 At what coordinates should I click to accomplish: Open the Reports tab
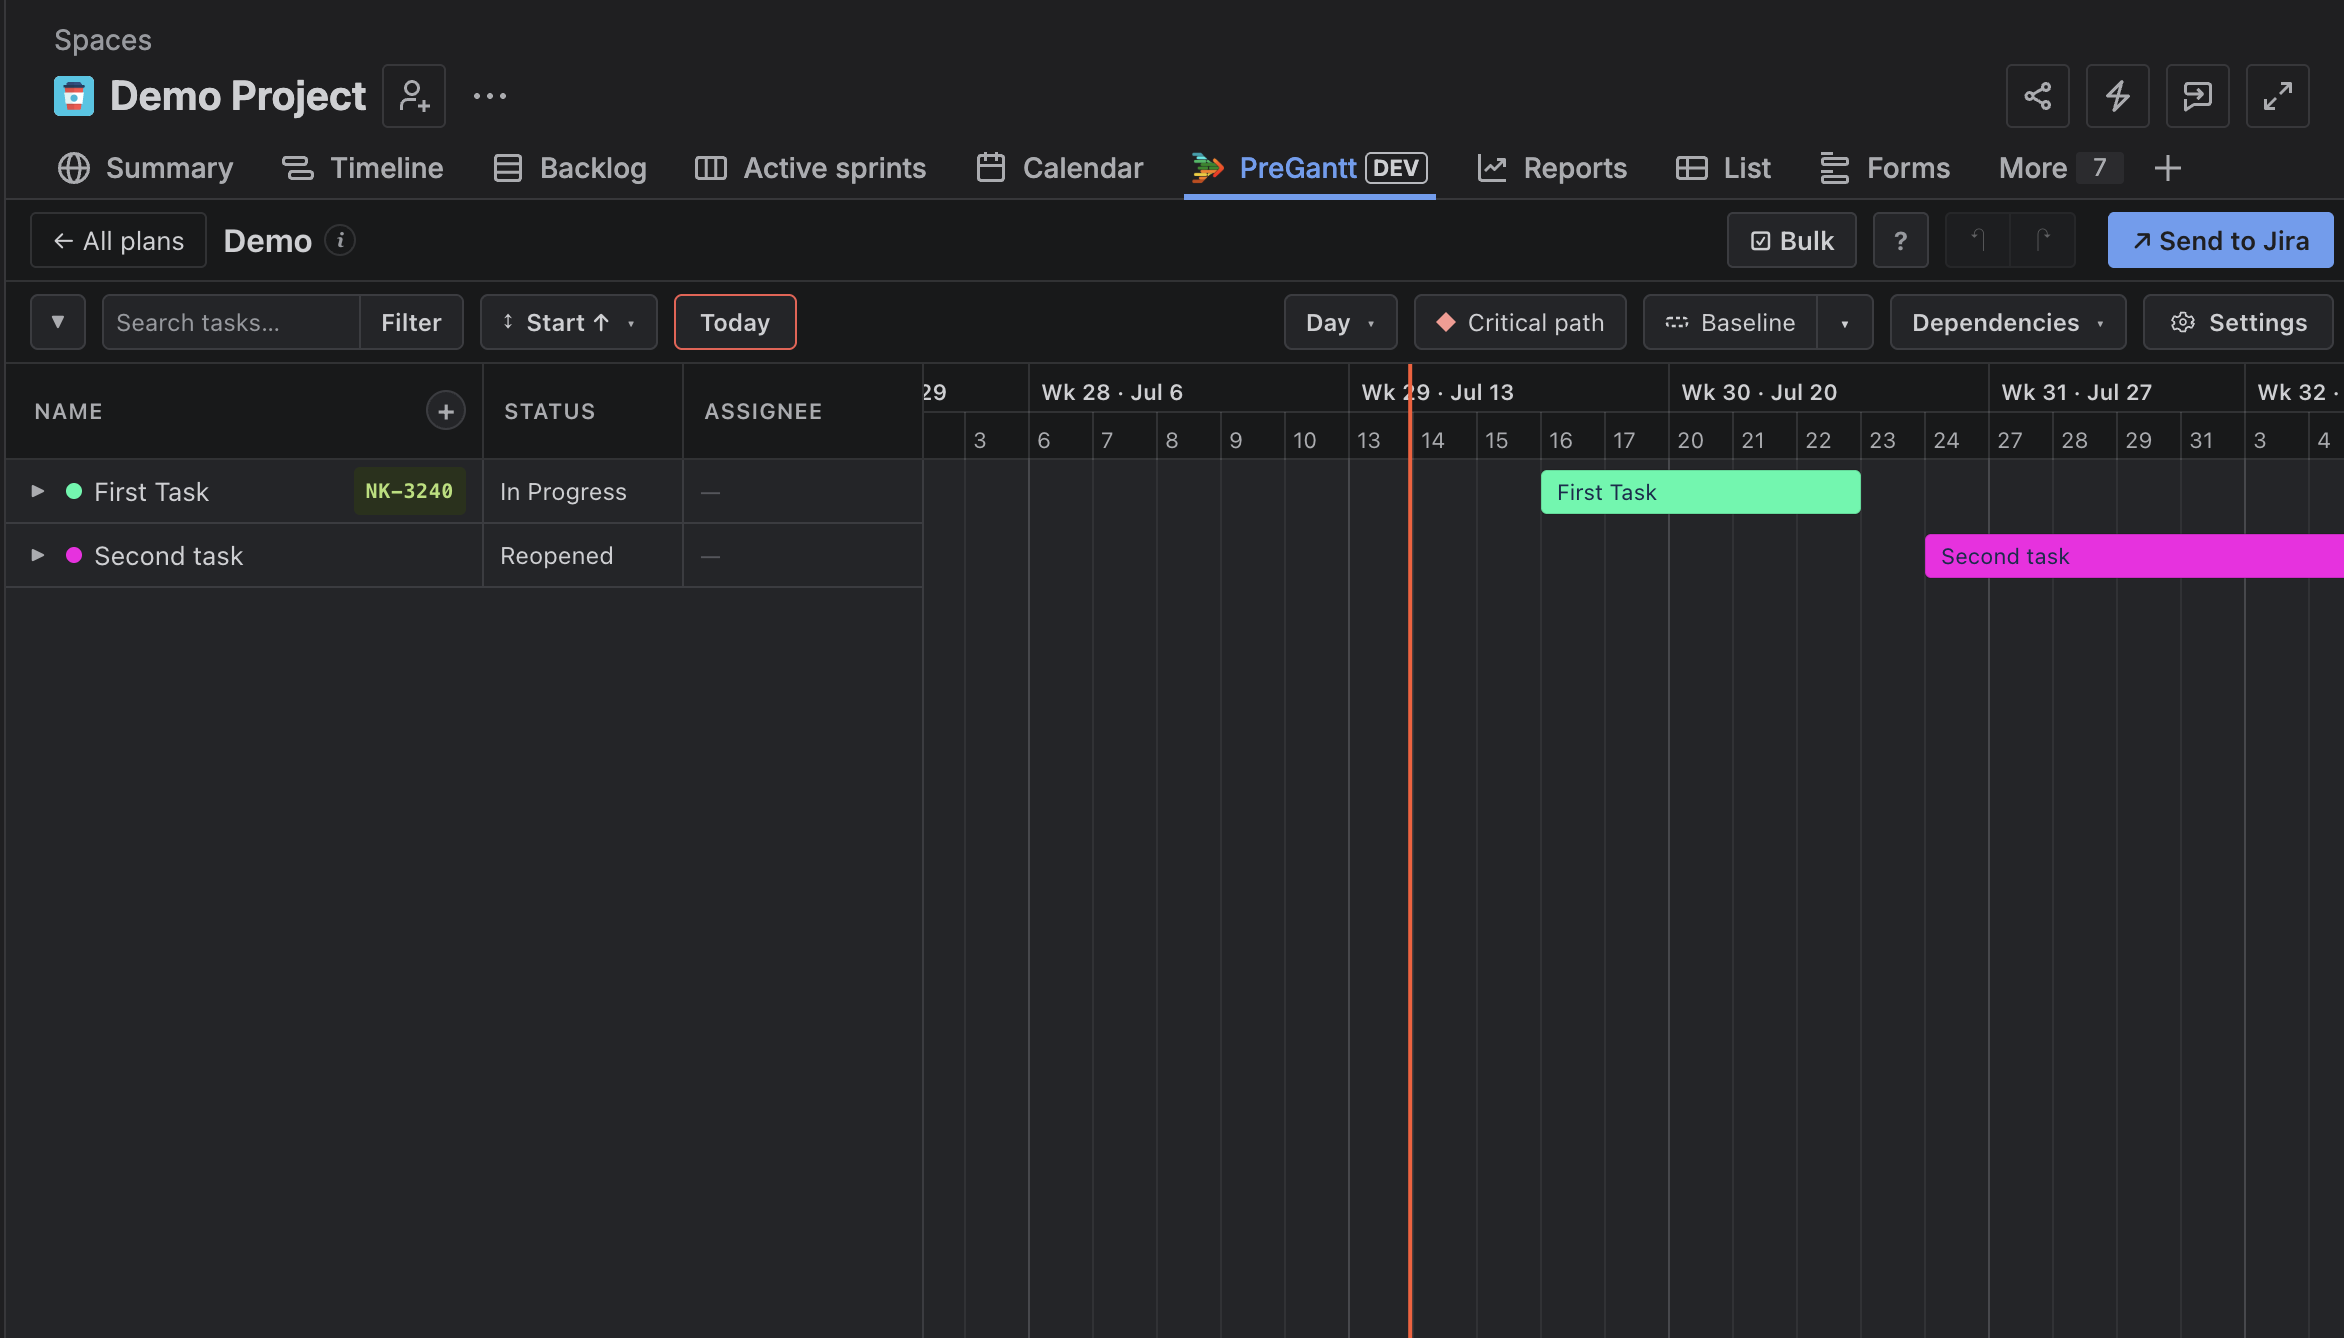pos(1552,168)
